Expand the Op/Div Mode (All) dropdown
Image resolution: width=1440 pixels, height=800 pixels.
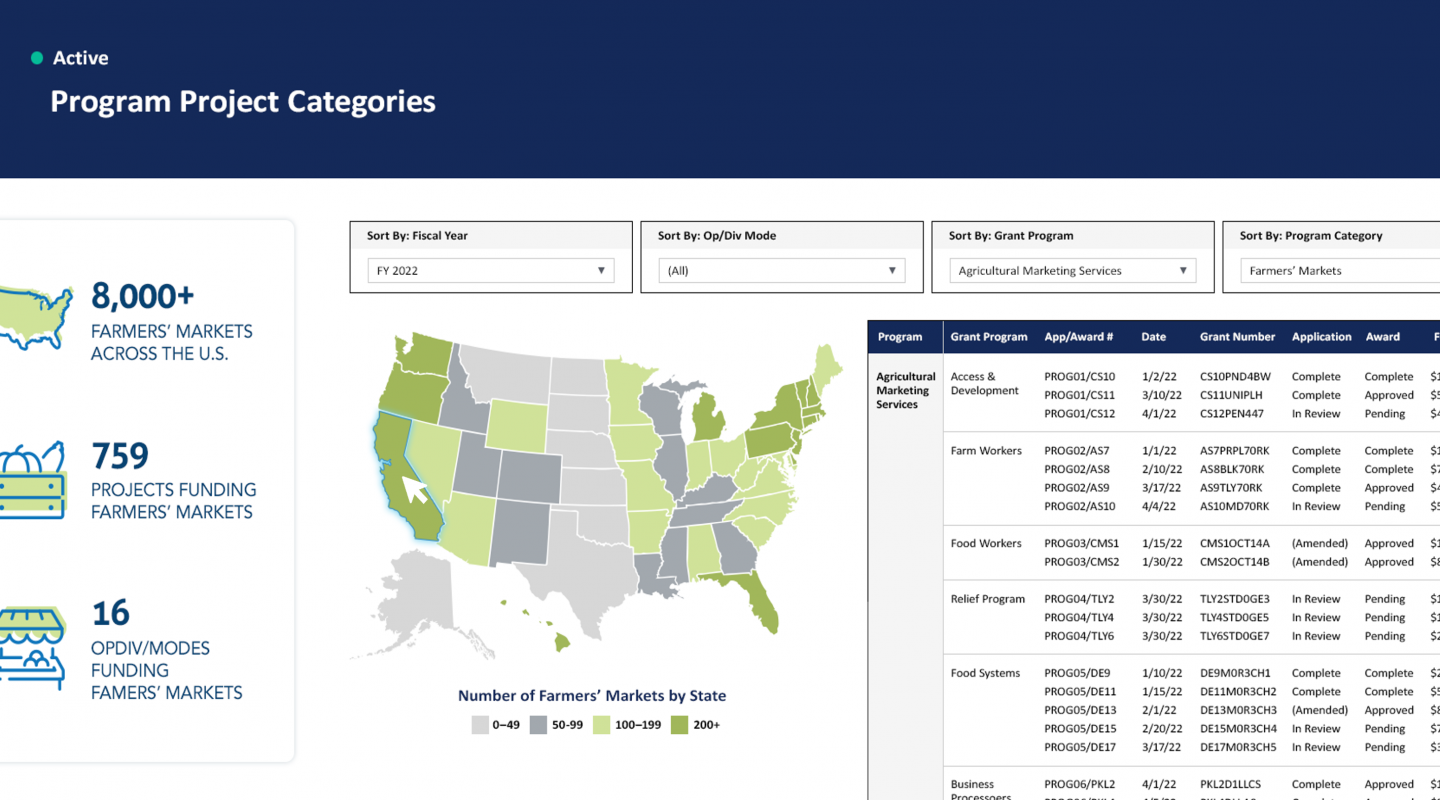tap(781, 271)
